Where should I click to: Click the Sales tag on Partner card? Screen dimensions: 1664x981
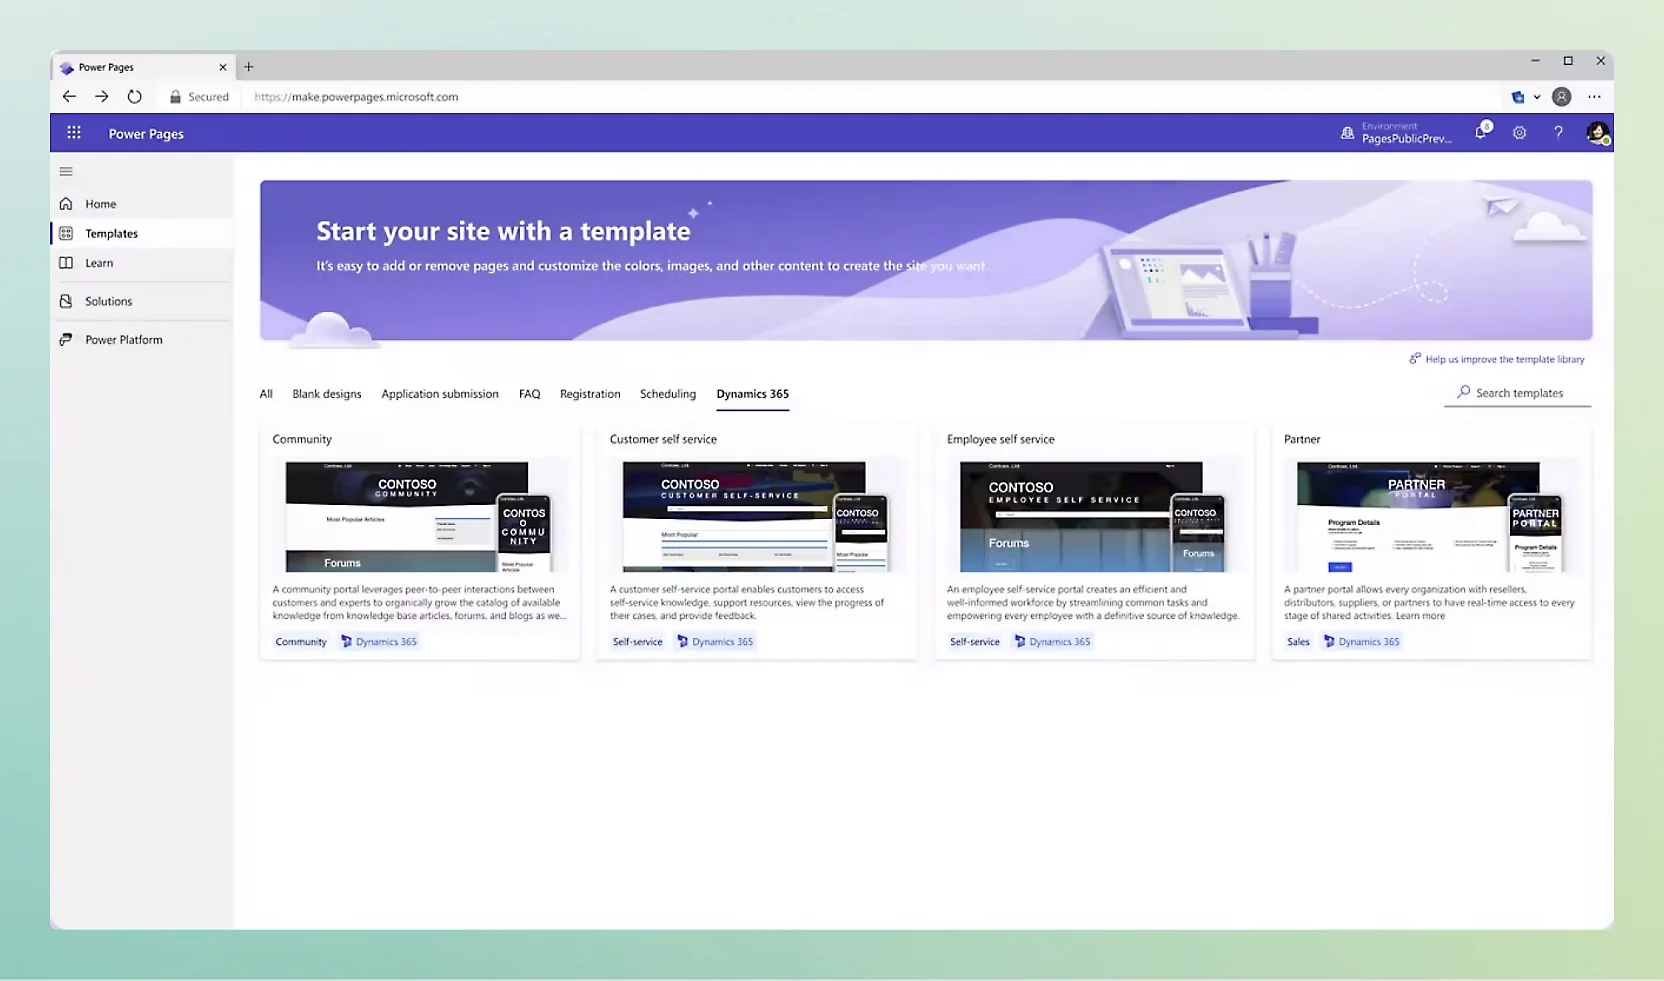(1298, 642)
